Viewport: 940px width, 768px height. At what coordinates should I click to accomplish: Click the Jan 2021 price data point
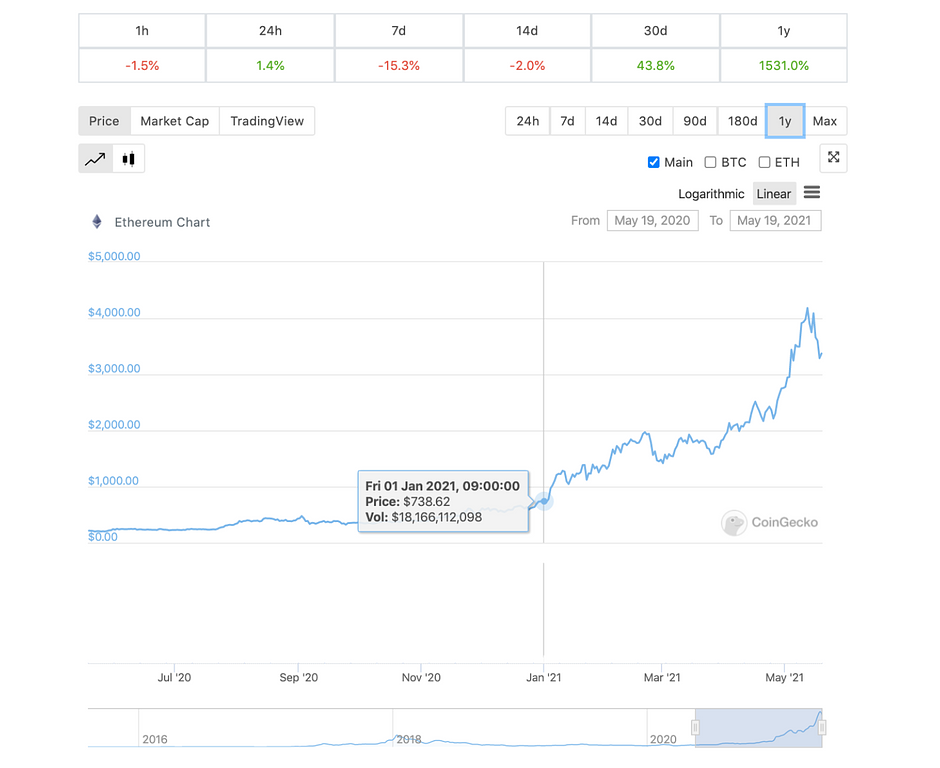click(544, 501)
